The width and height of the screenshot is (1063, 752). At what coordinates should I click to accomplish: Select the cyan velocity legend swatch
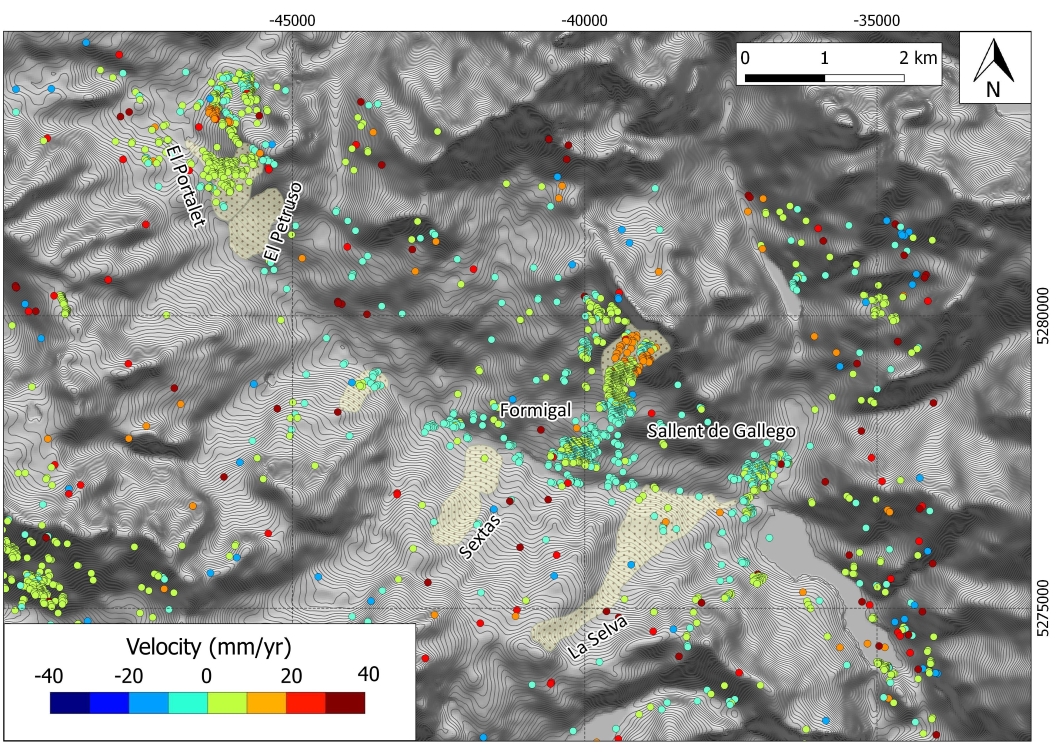pos(187,703)
